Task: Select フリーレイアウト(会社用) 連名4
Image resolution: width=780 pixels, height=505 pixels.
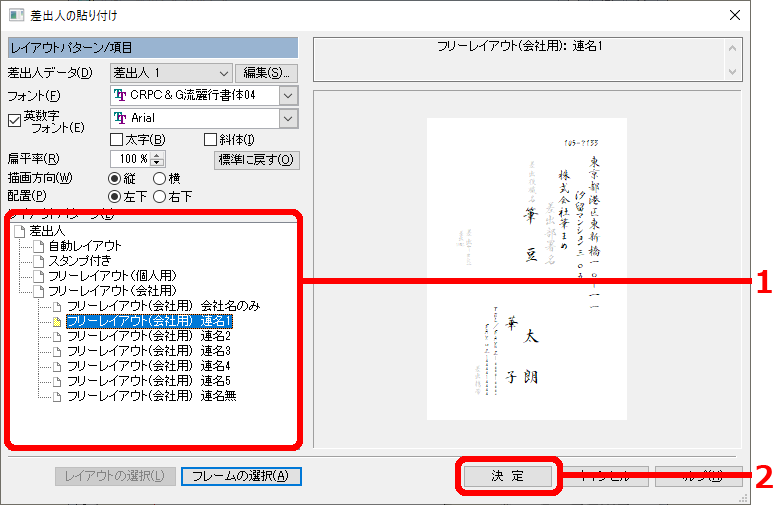Action: pyautogui.click(x=149, y=366)
